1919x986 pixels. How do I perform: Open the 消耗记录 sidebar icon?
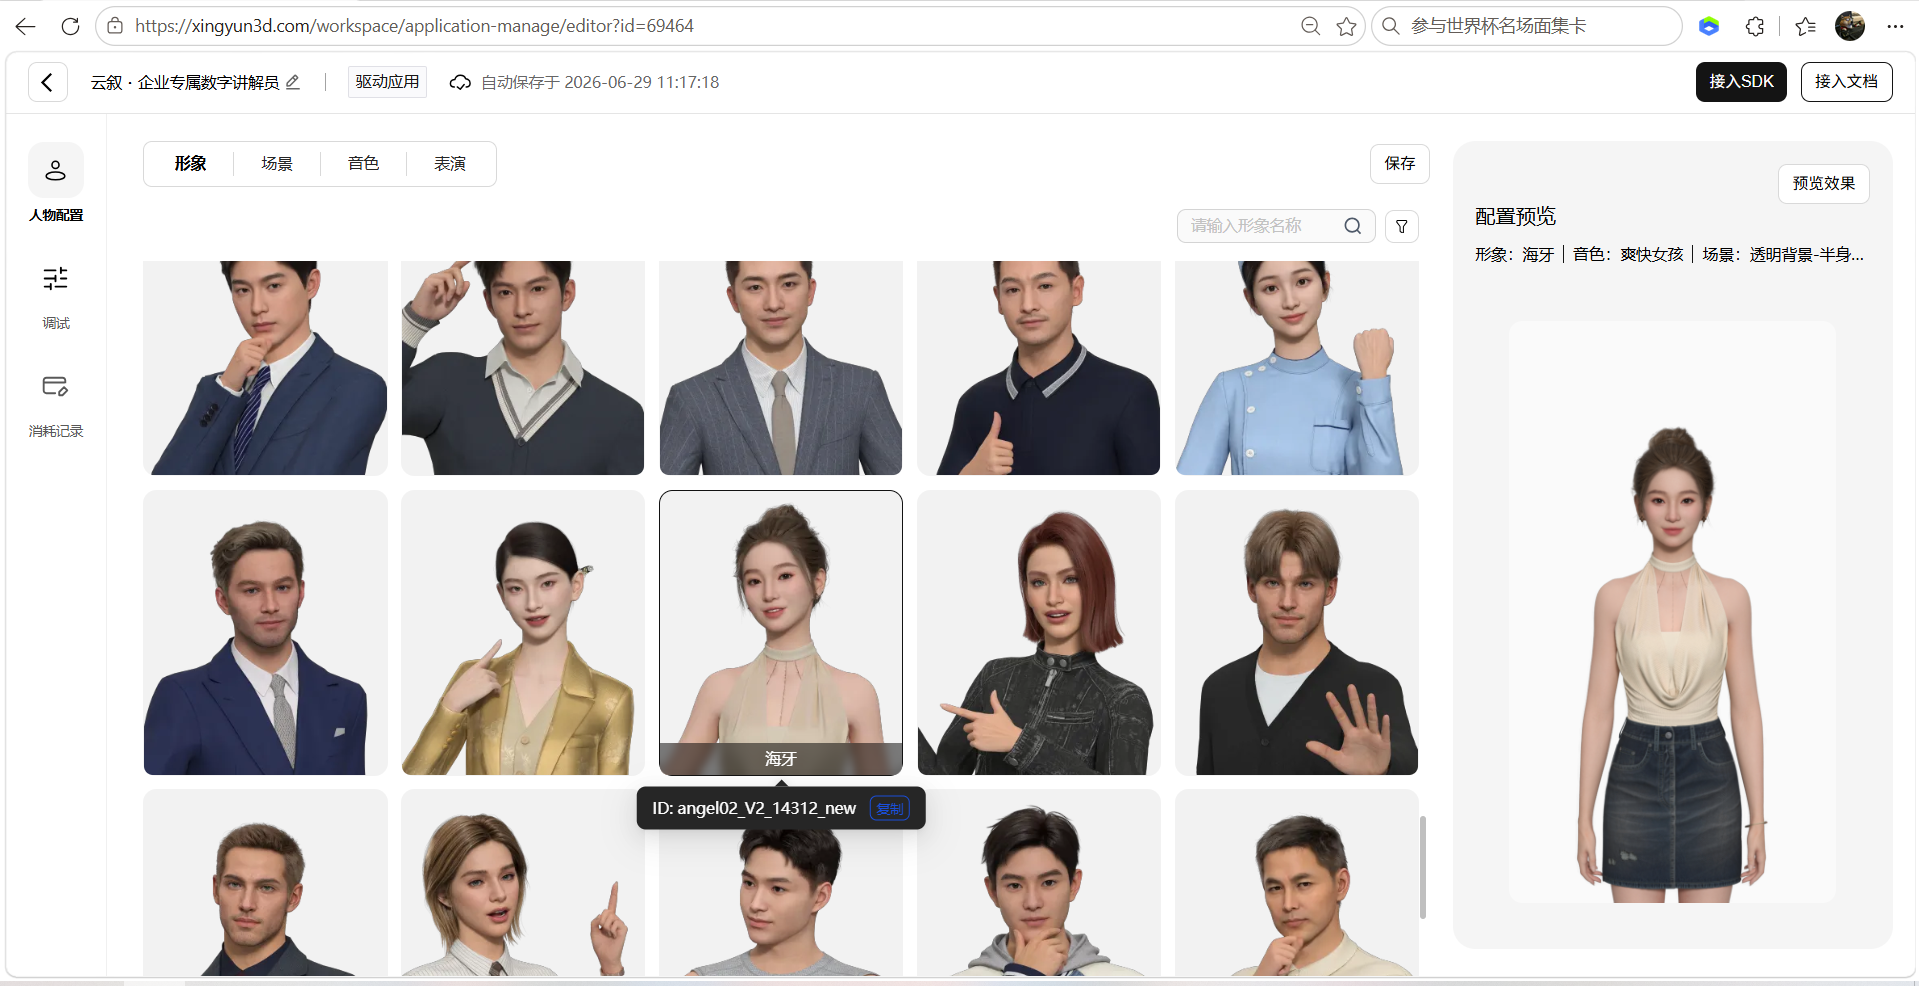pos(56,386)
